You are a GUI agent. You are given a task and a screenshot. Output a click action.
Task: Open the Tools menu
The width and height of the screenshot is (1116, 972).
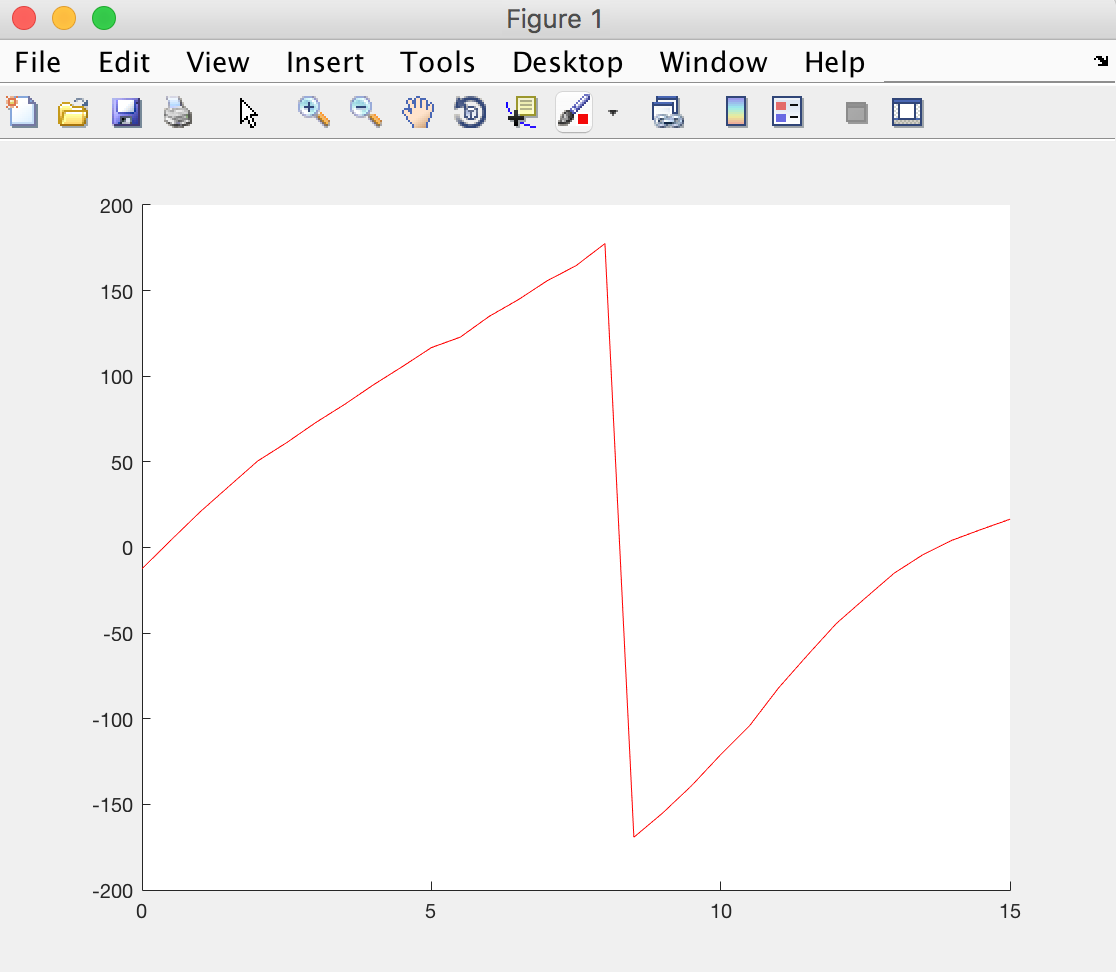click(x=437, y=62)
